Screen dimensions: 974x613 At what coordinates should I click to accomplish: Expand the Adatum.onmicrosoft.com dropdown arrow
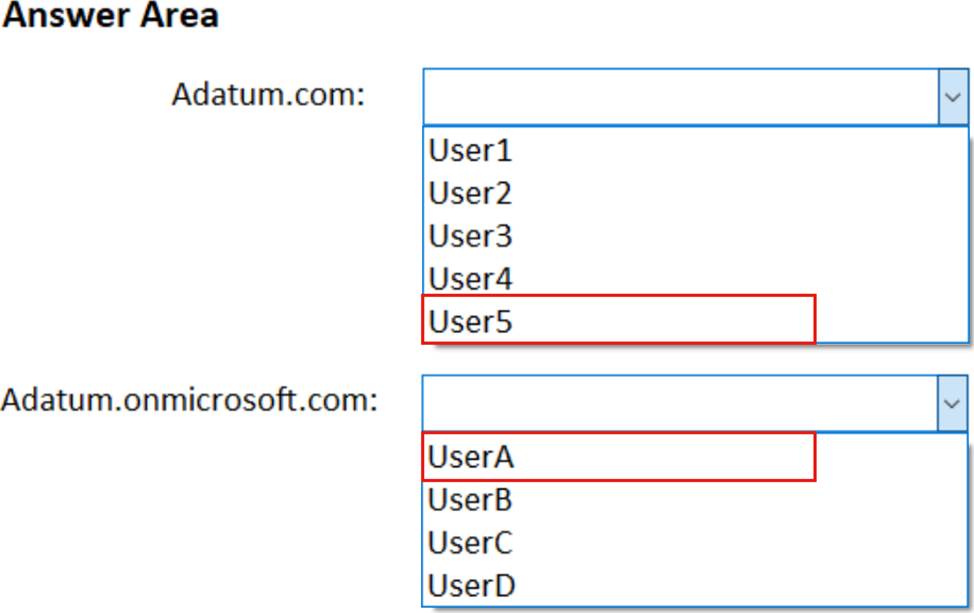952,403
